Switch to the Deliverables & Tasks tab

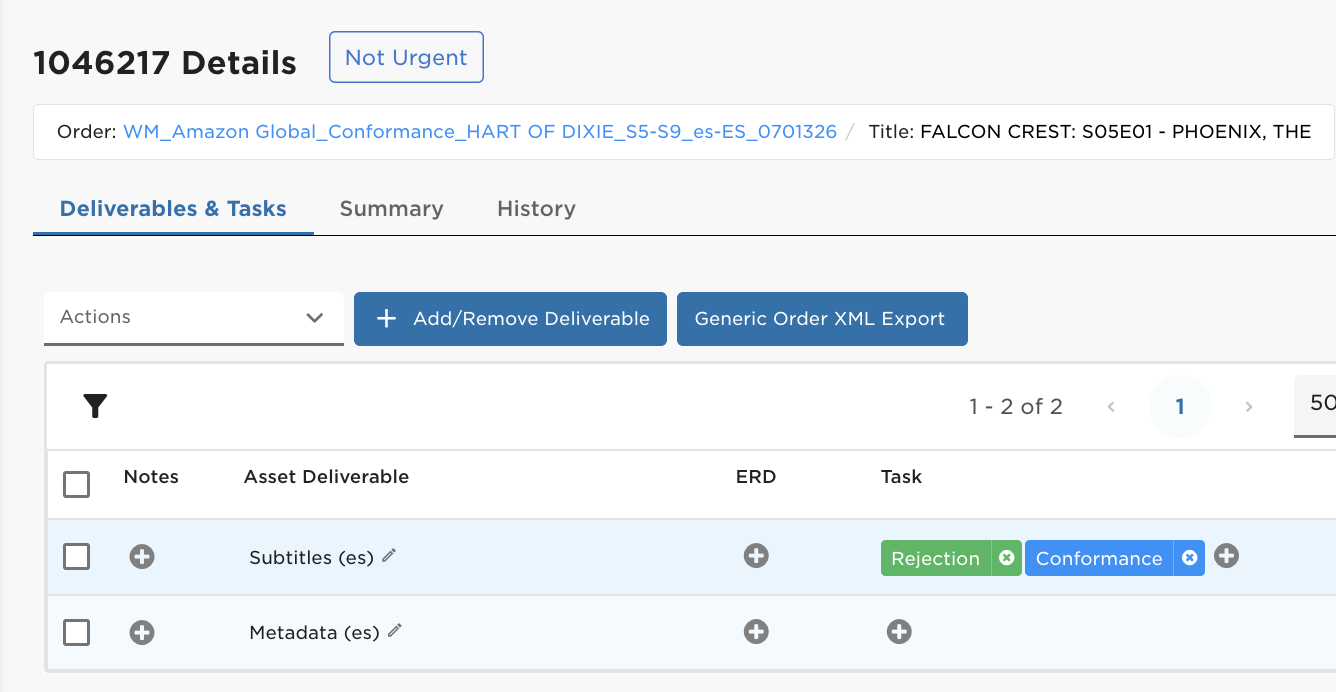(x=173, y=208)
